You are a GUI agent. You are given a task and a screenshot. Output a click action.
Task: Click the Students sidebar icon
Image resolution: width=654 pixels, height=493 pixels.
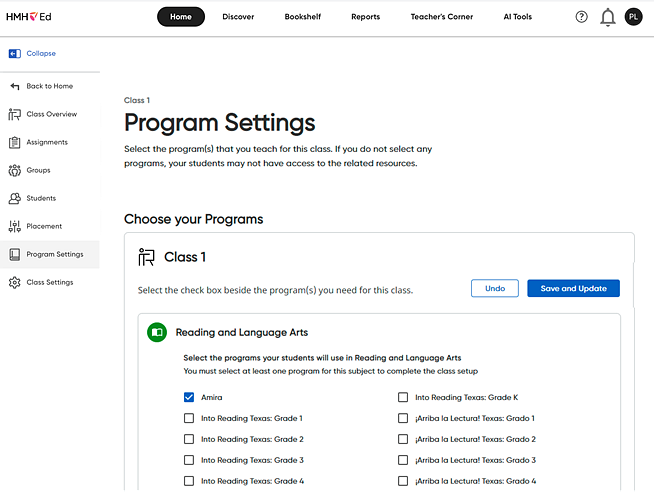[15, 198]
